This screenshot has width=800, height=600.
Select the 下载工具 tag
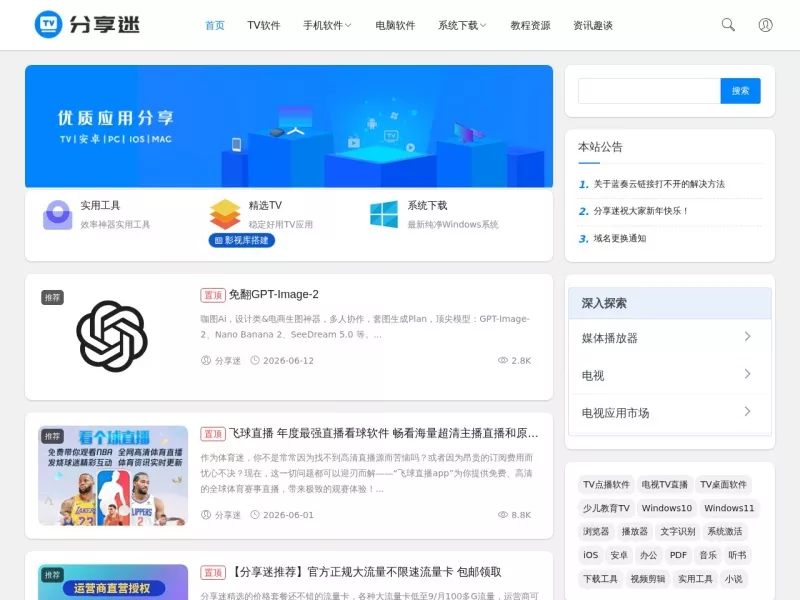(x=601, y=579)
